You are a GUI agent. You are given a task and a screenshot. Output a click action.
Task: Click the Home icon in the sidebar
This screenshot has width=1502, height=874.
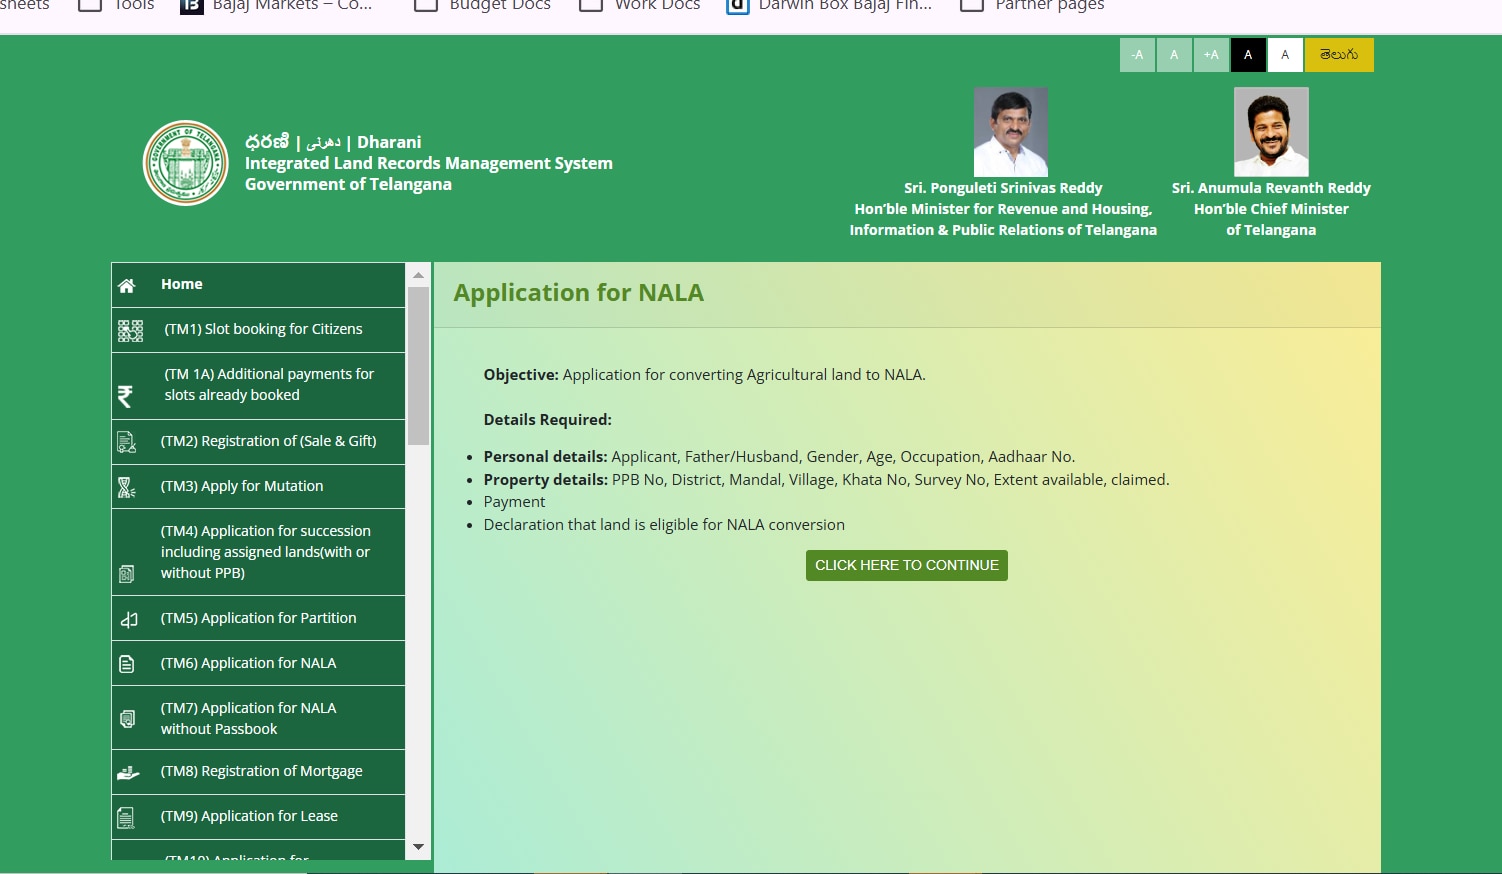(x=127, y=286)
